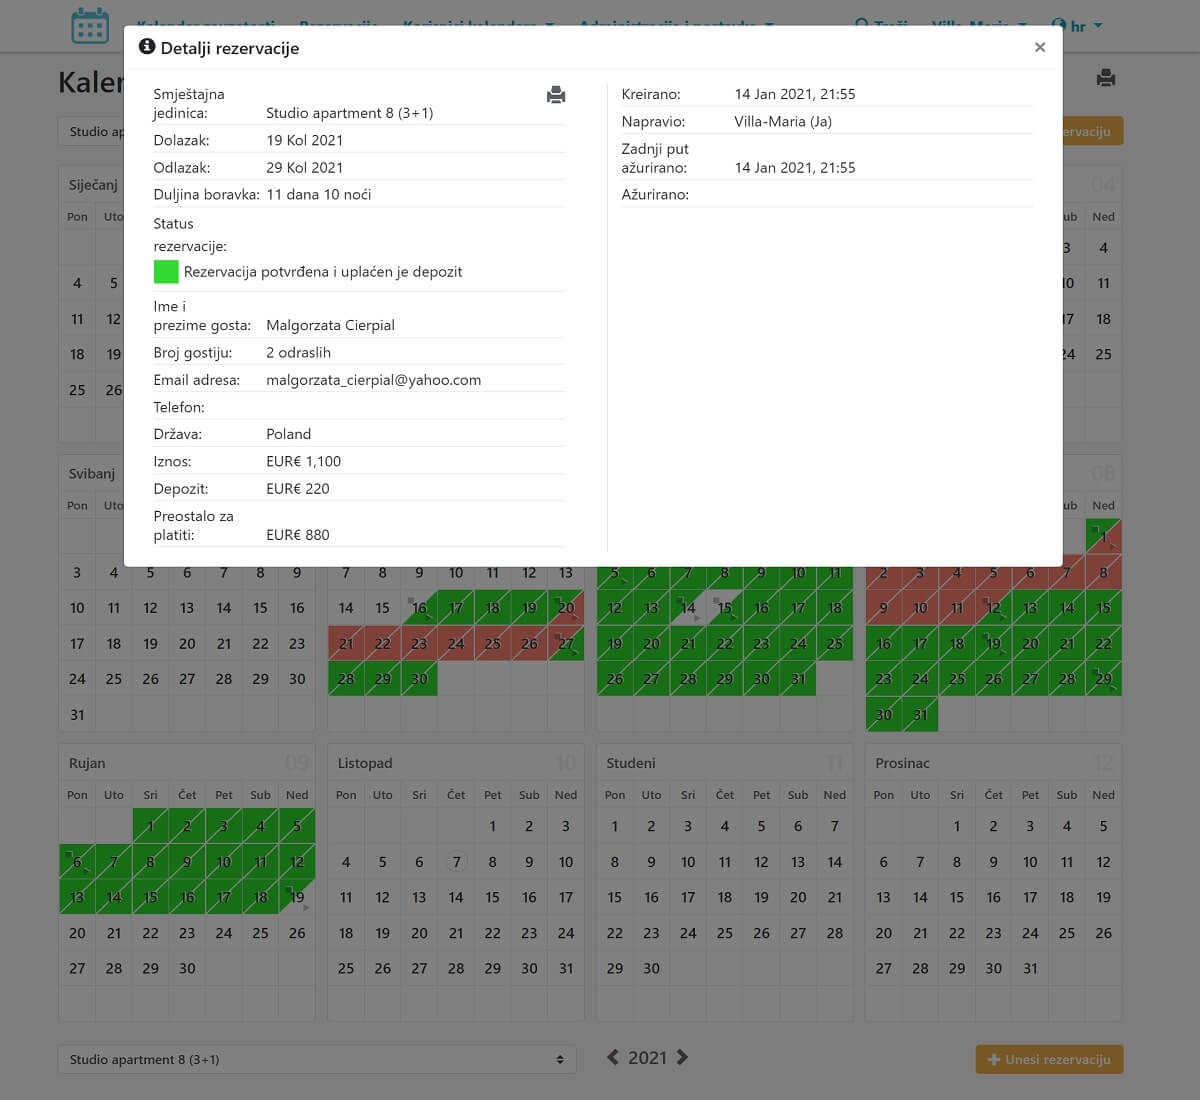Viewport: 1200px width, 1100px height.
Task: Open the hr language dropdown
Action: pos(1078,25)
